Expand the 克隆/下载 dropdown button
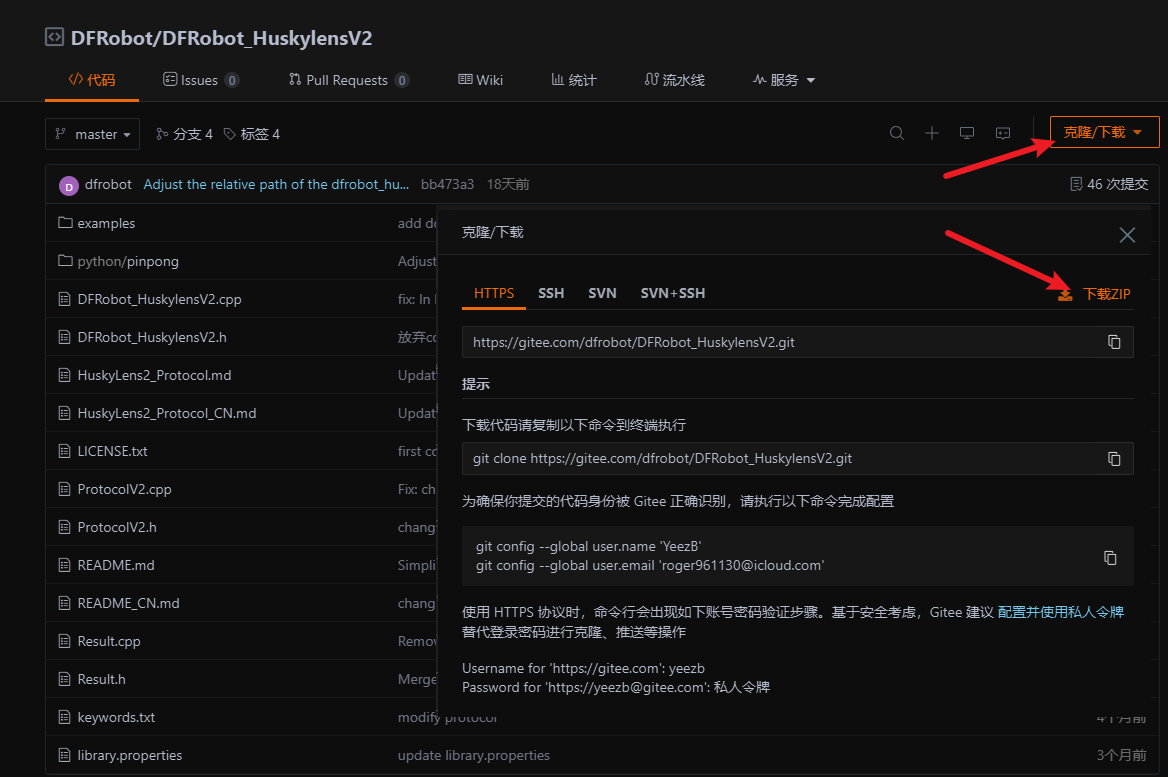This screenshot has width=1168, height=777. tap(1104, 132)
